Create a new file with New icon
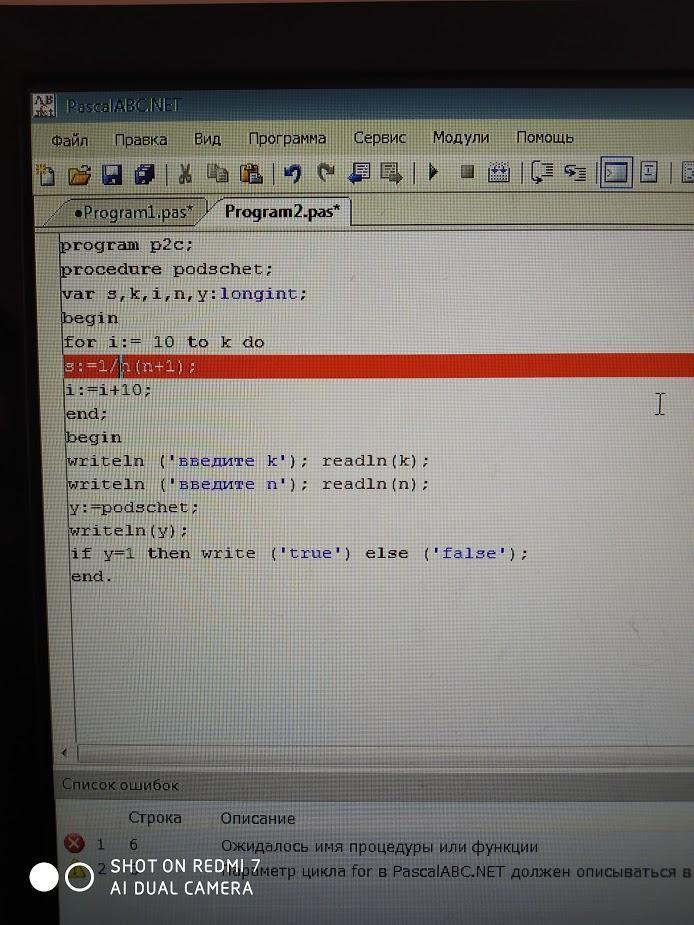This screenshot has height=925, width=694. (46, 175)
